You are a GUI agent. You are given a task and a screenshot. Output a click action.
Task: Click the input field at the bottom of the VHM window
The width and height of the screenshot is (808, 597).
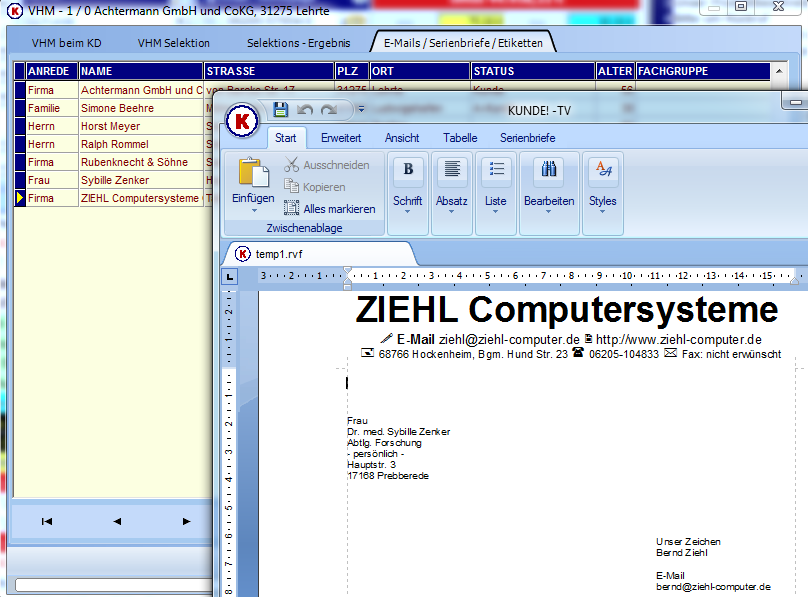(x=114, y=585)
